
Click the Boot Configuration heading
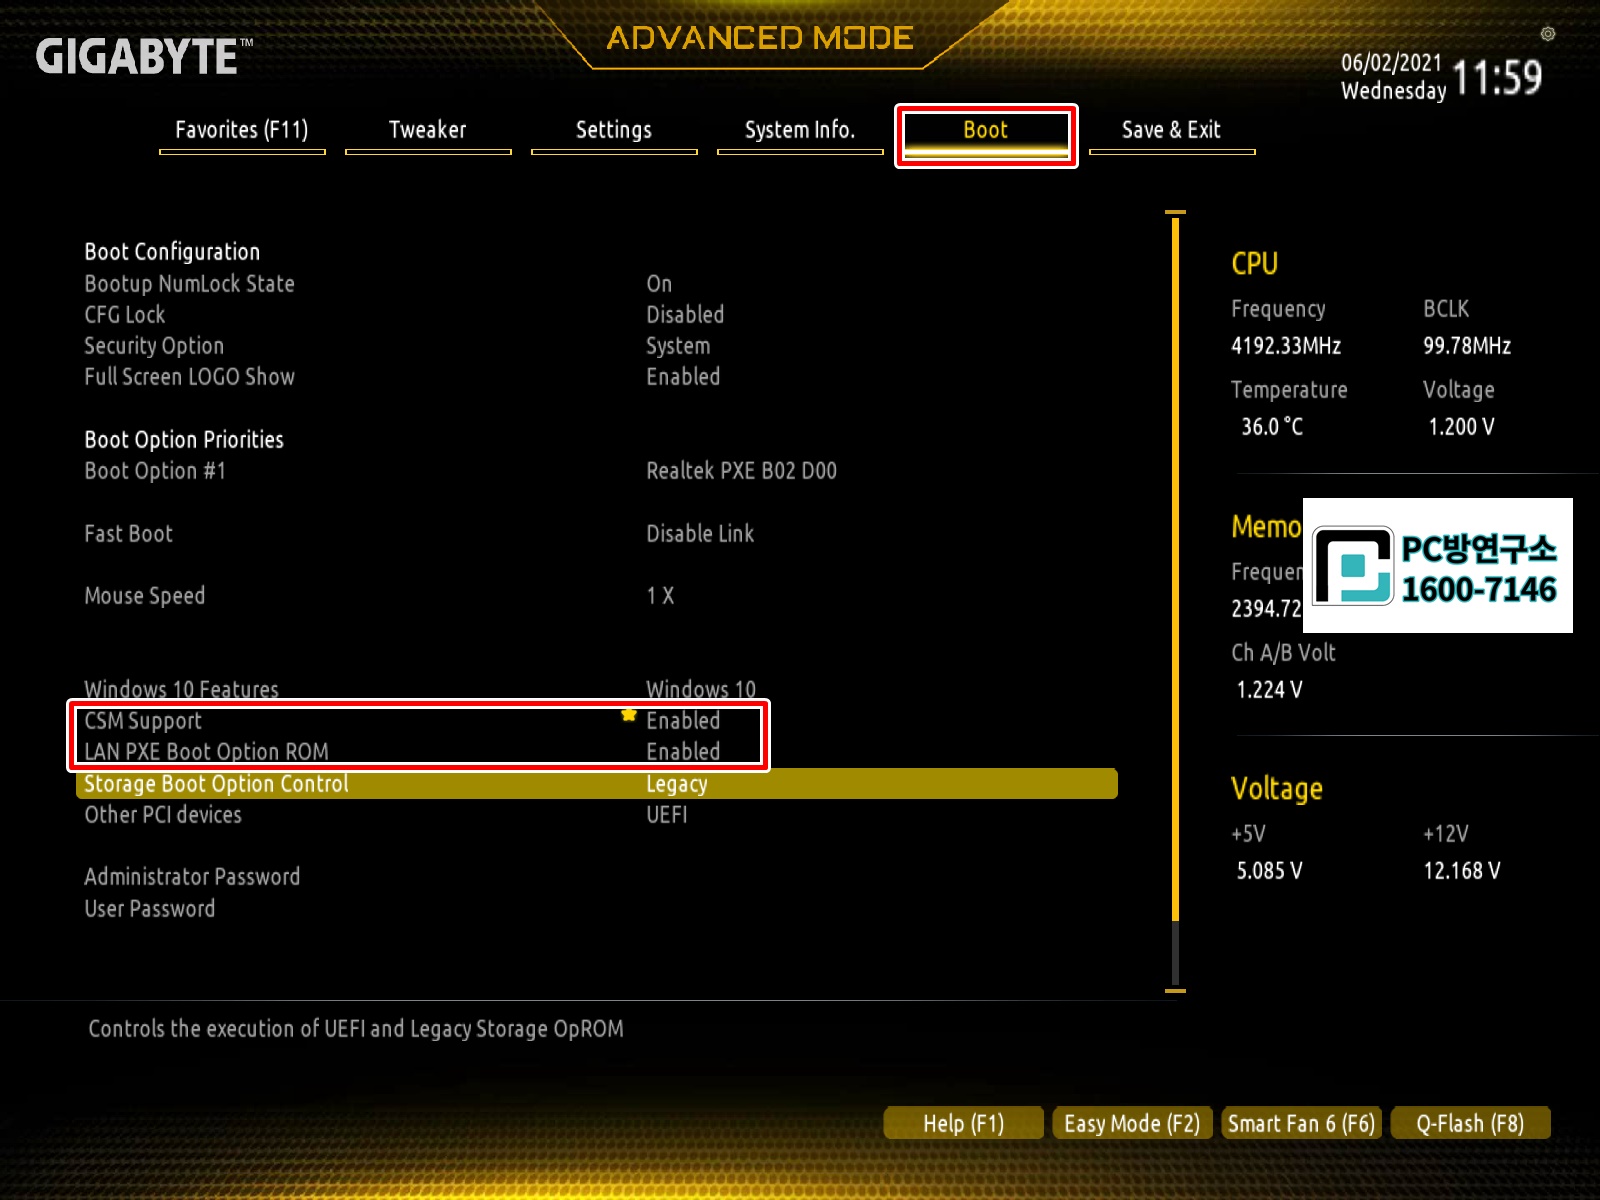(x=172, y=252)
